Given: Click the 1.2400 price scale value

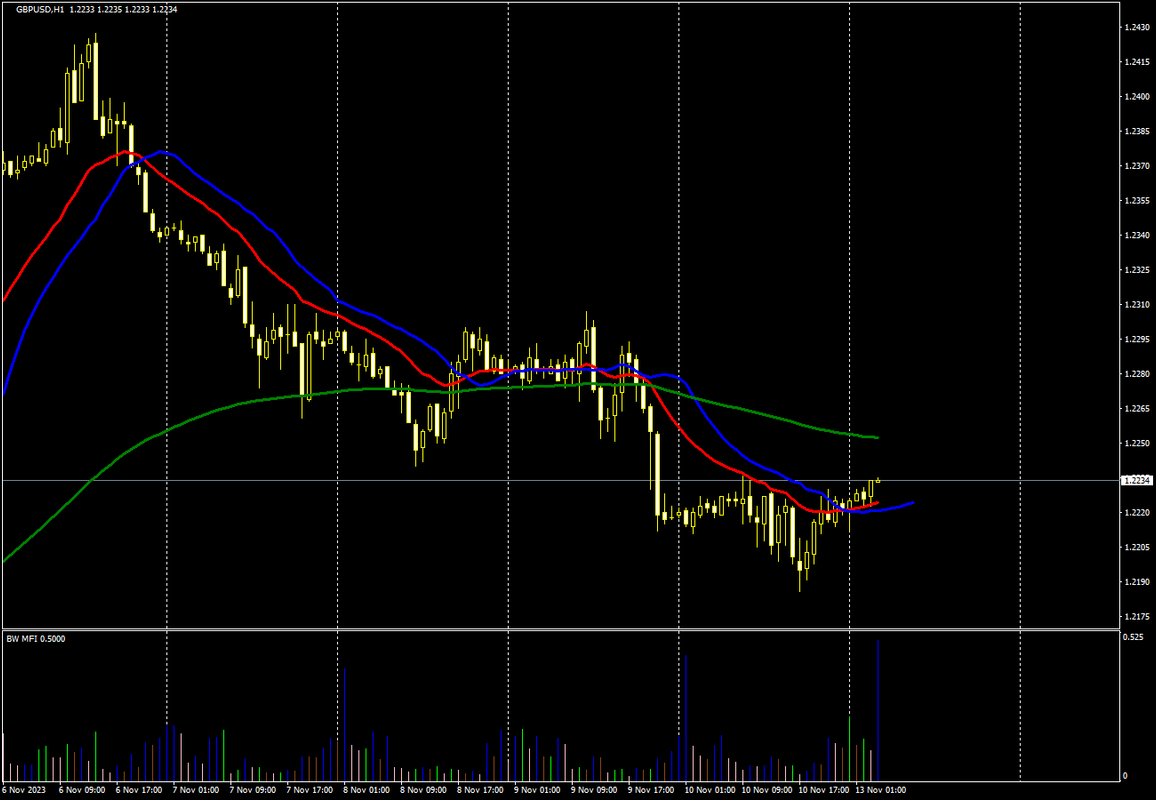Looking at the screenshot, I should [x=1136, y=97].
